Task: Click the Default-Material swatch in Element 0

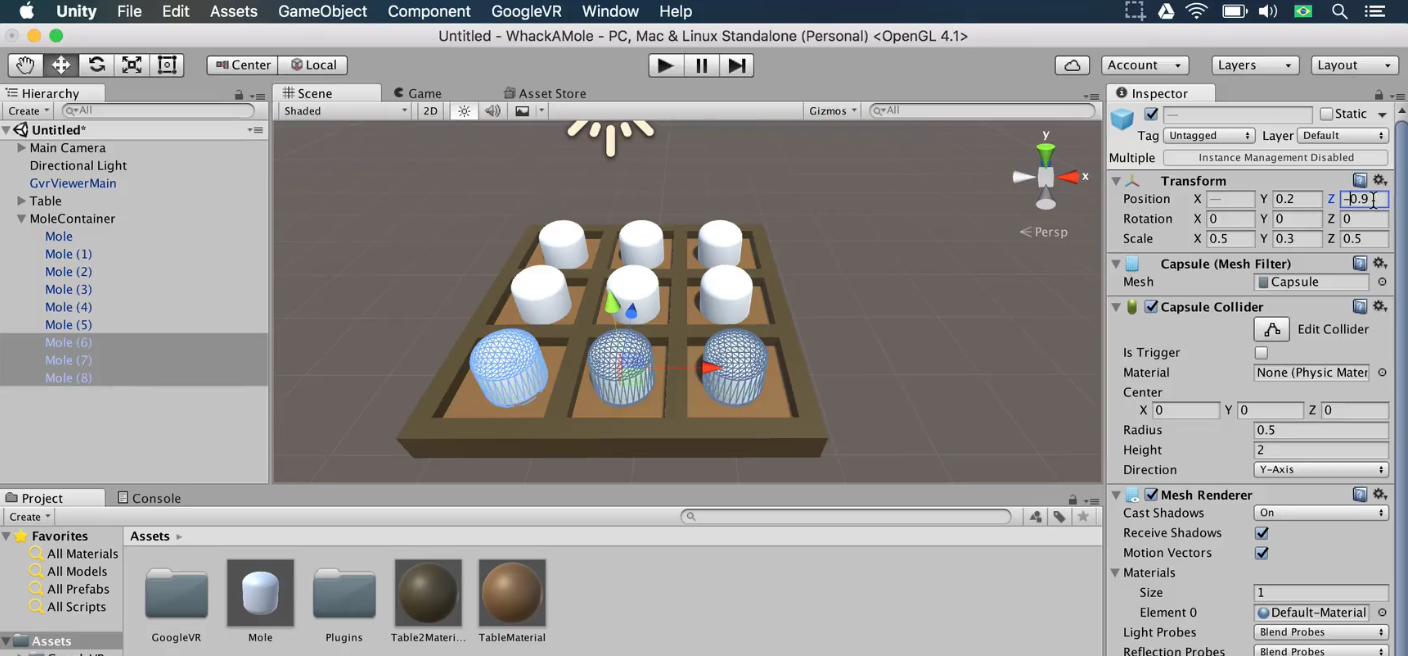Action: pyautogui.click(x=1311, y=612)
